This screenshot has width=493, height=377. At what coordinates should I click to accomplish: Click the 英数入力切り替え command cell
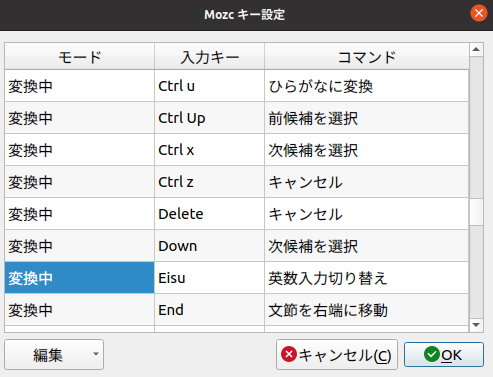[367, 278]
